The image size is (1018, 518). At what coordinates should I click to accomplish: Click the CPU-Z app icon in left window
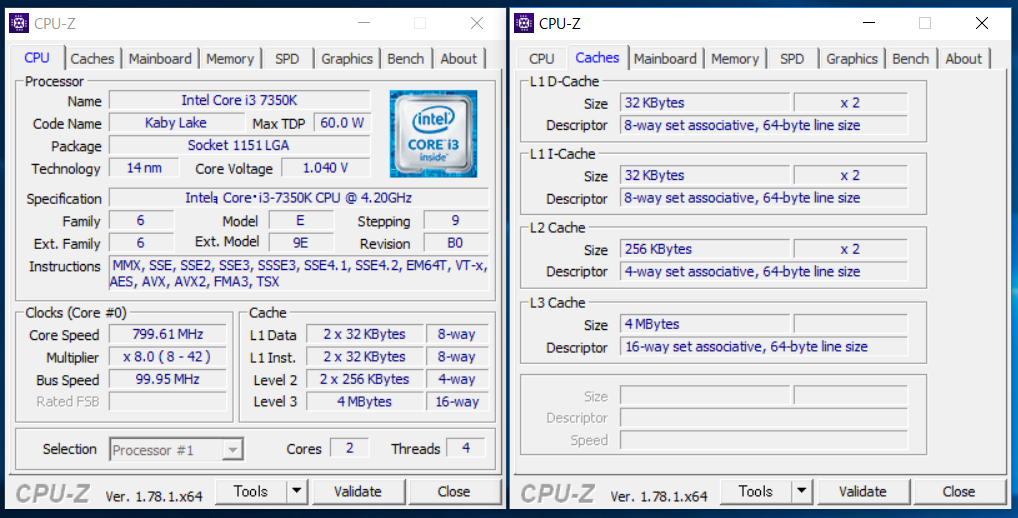click(x=19, y=23)
